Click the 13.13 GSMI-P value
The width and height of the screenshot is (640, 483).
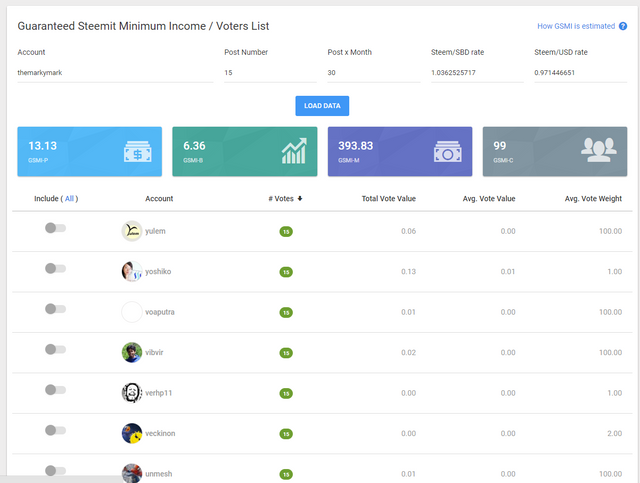tap(42, 146)
